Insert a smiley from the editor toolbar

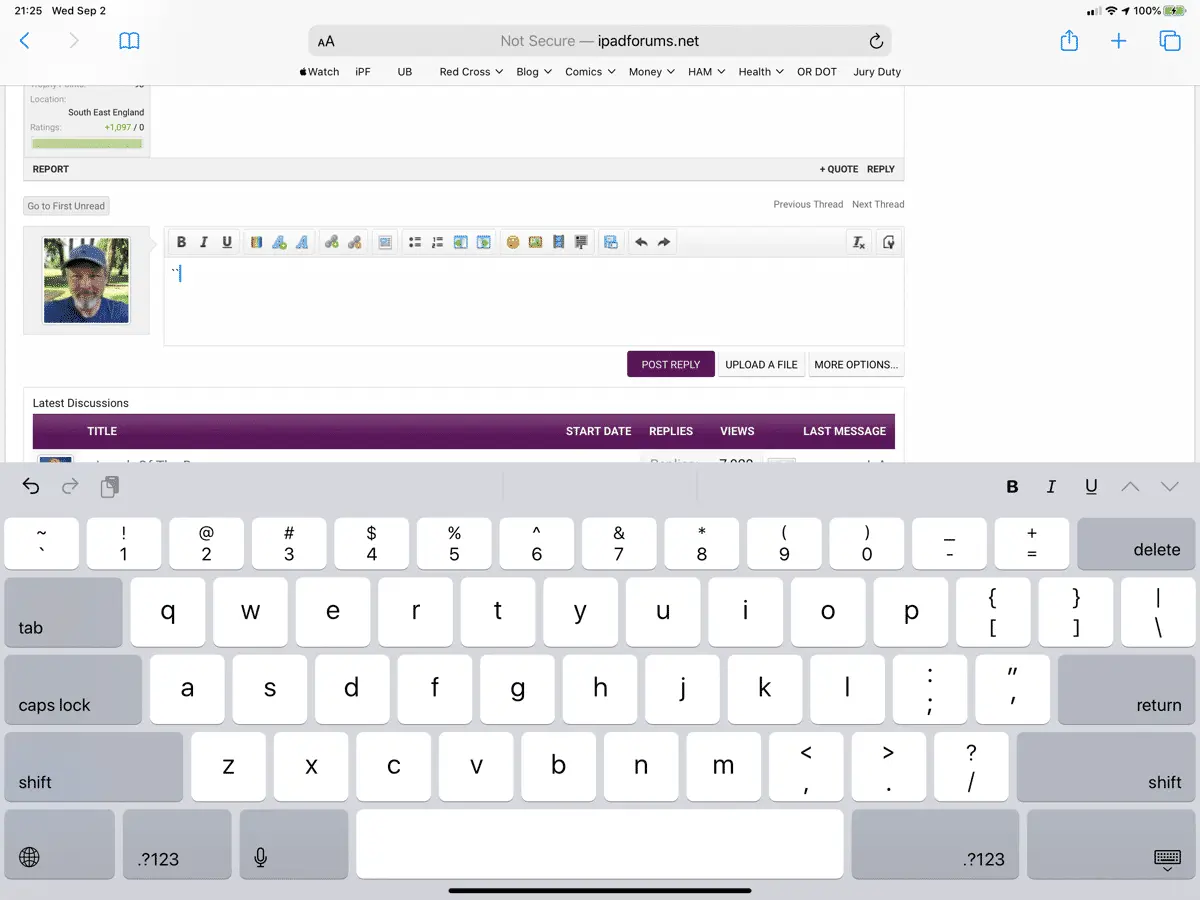point(512,242)
